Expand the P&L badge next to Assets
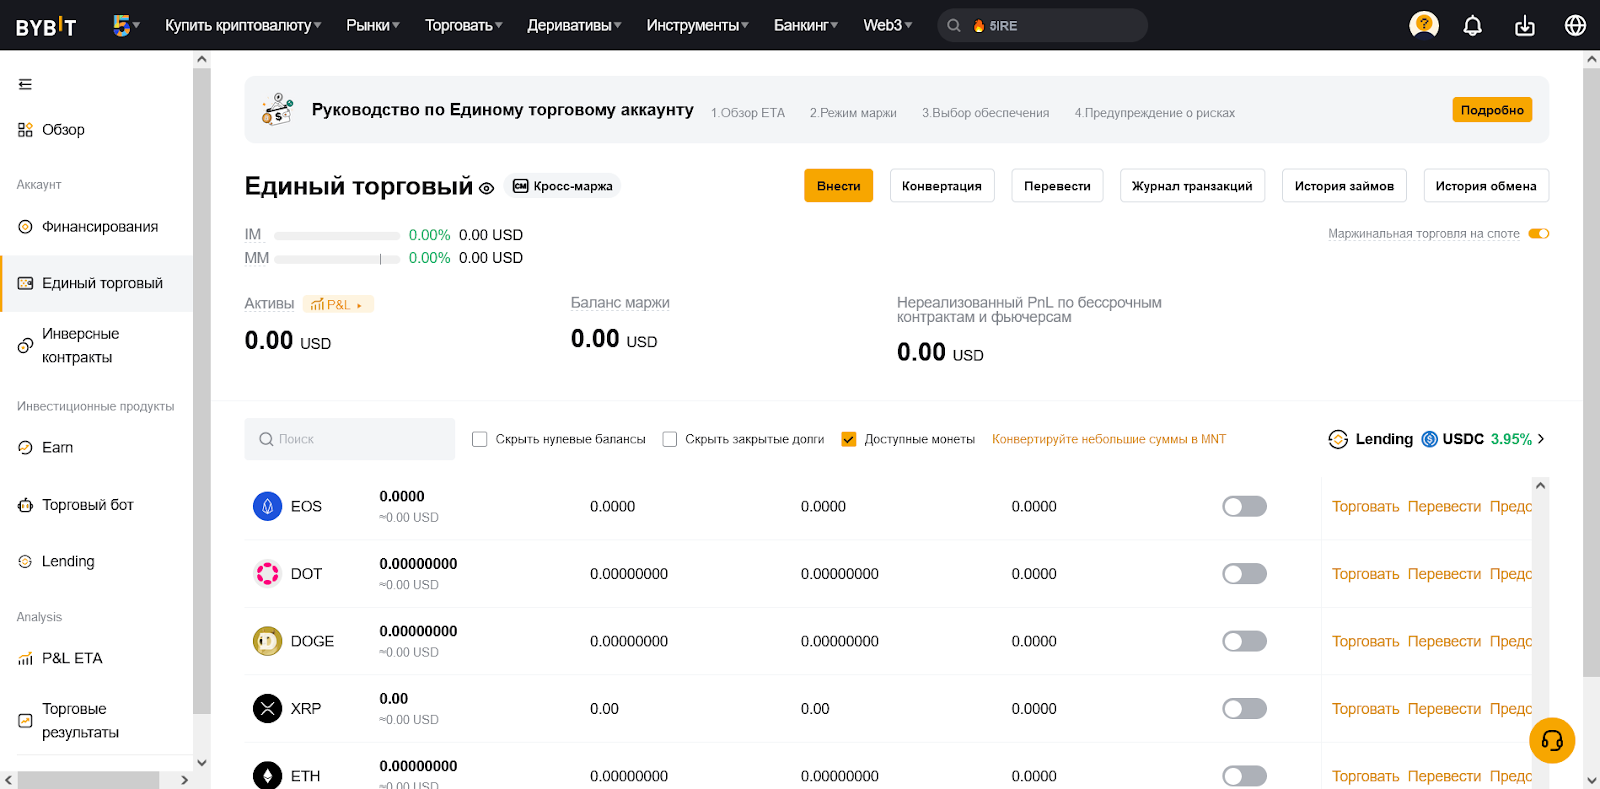This screenshot has height=789, width=1600. (338, 304)
